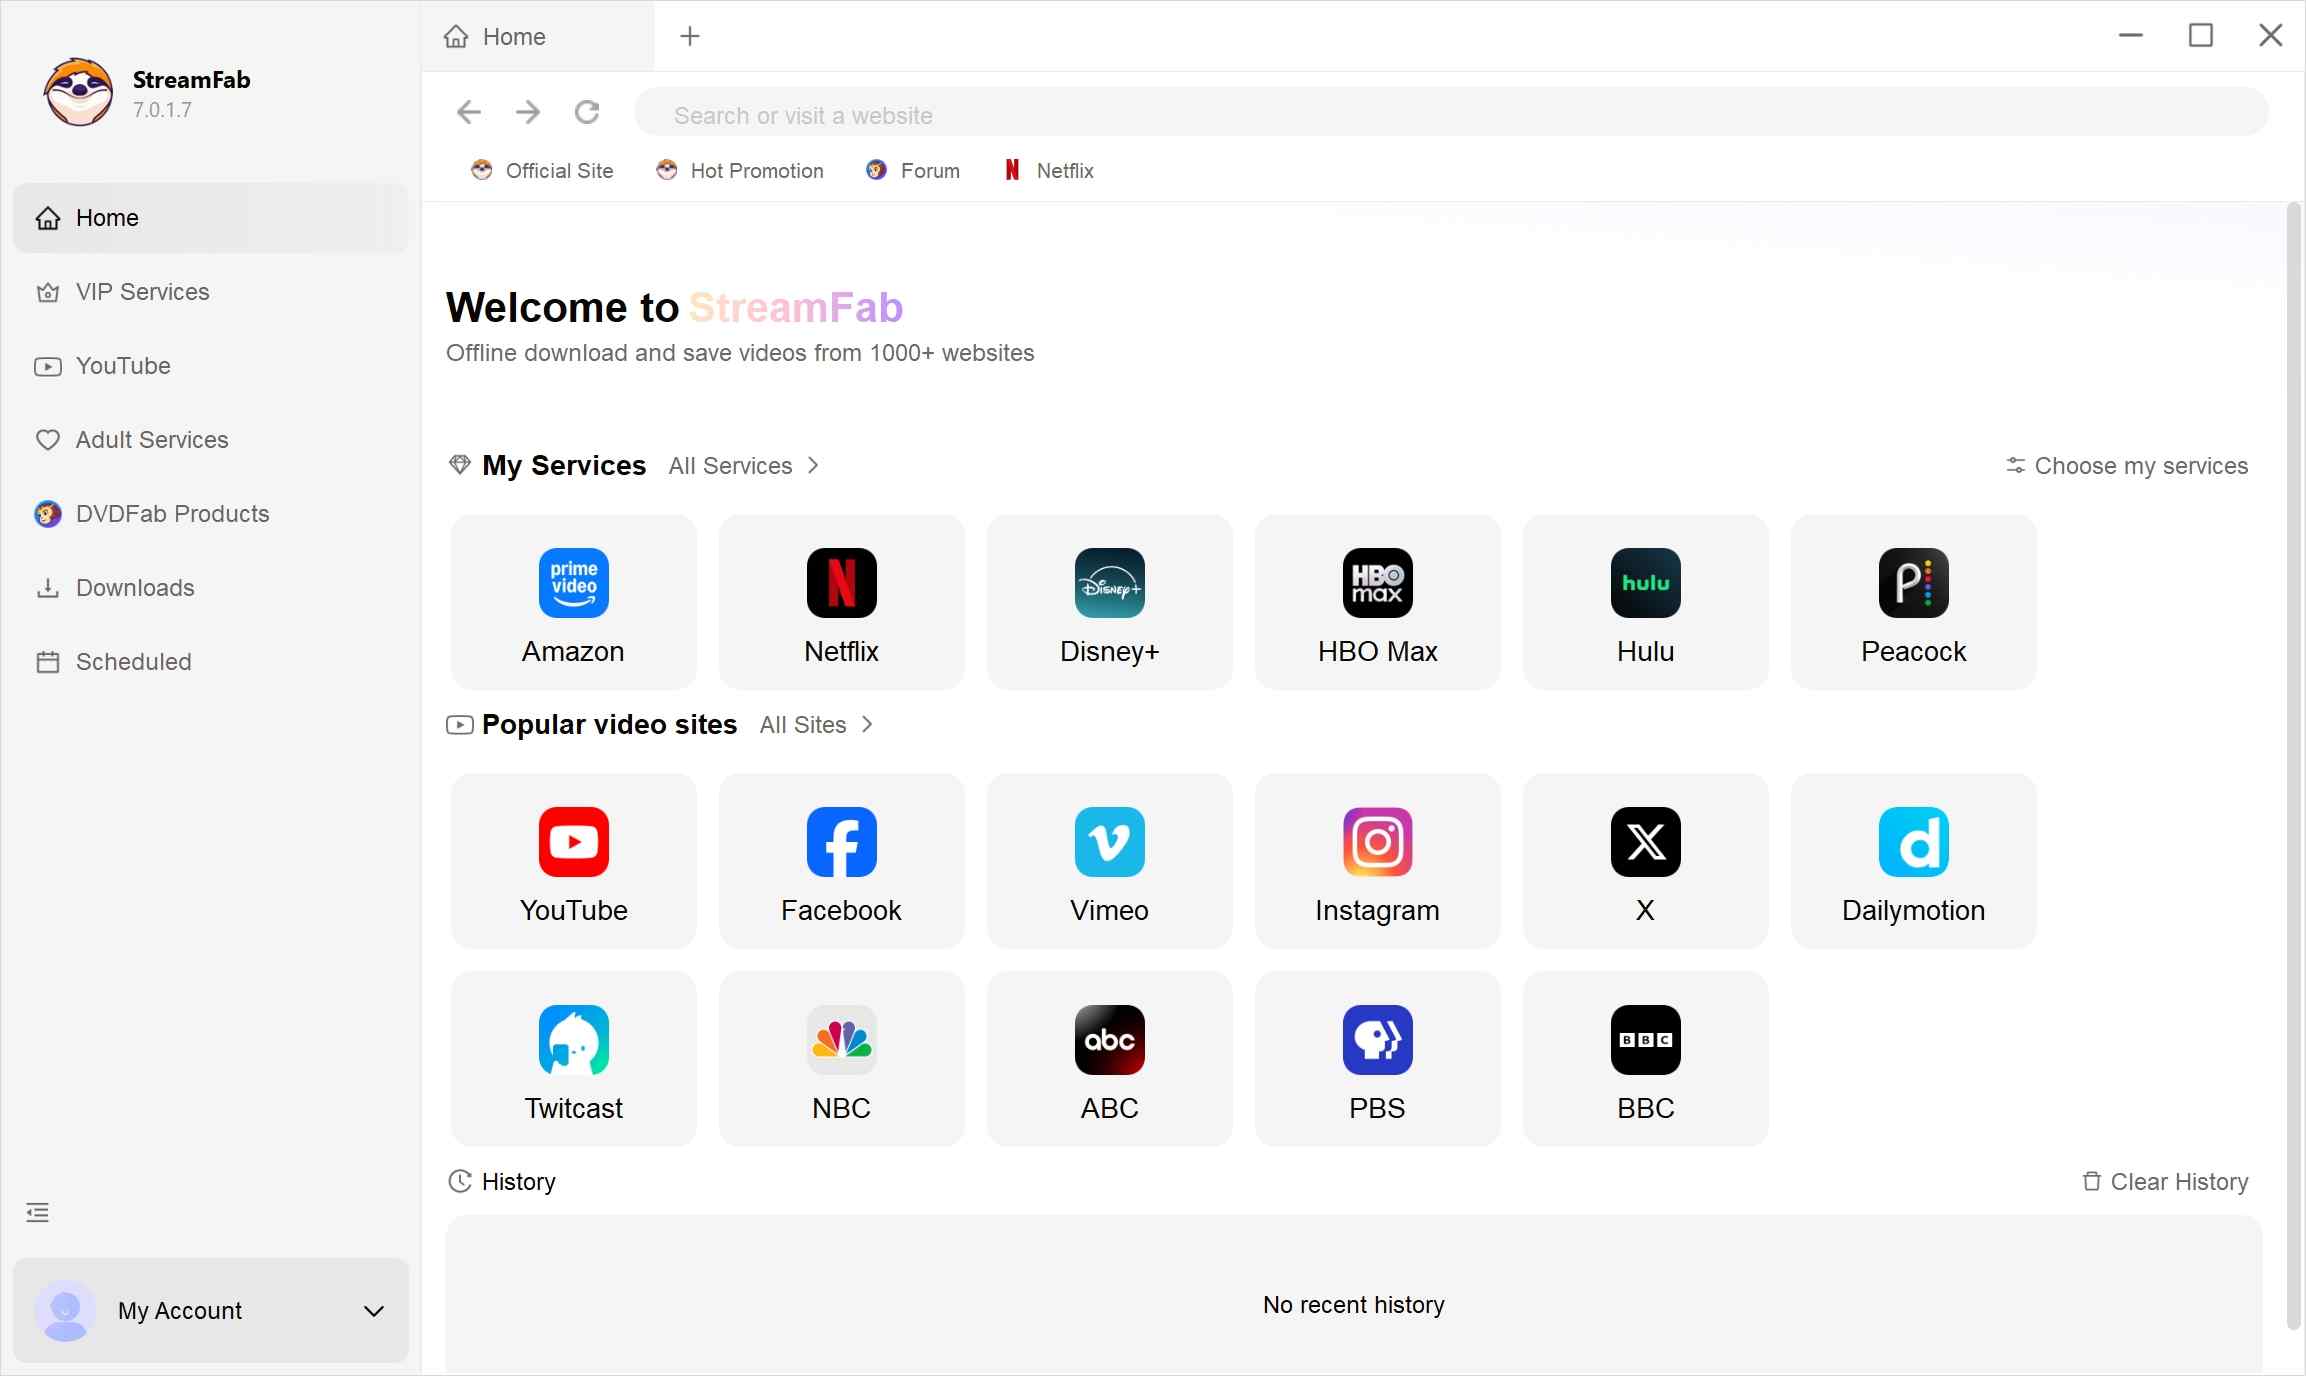Open Dailymotion from popular video sites

(x=1912, y=860)
